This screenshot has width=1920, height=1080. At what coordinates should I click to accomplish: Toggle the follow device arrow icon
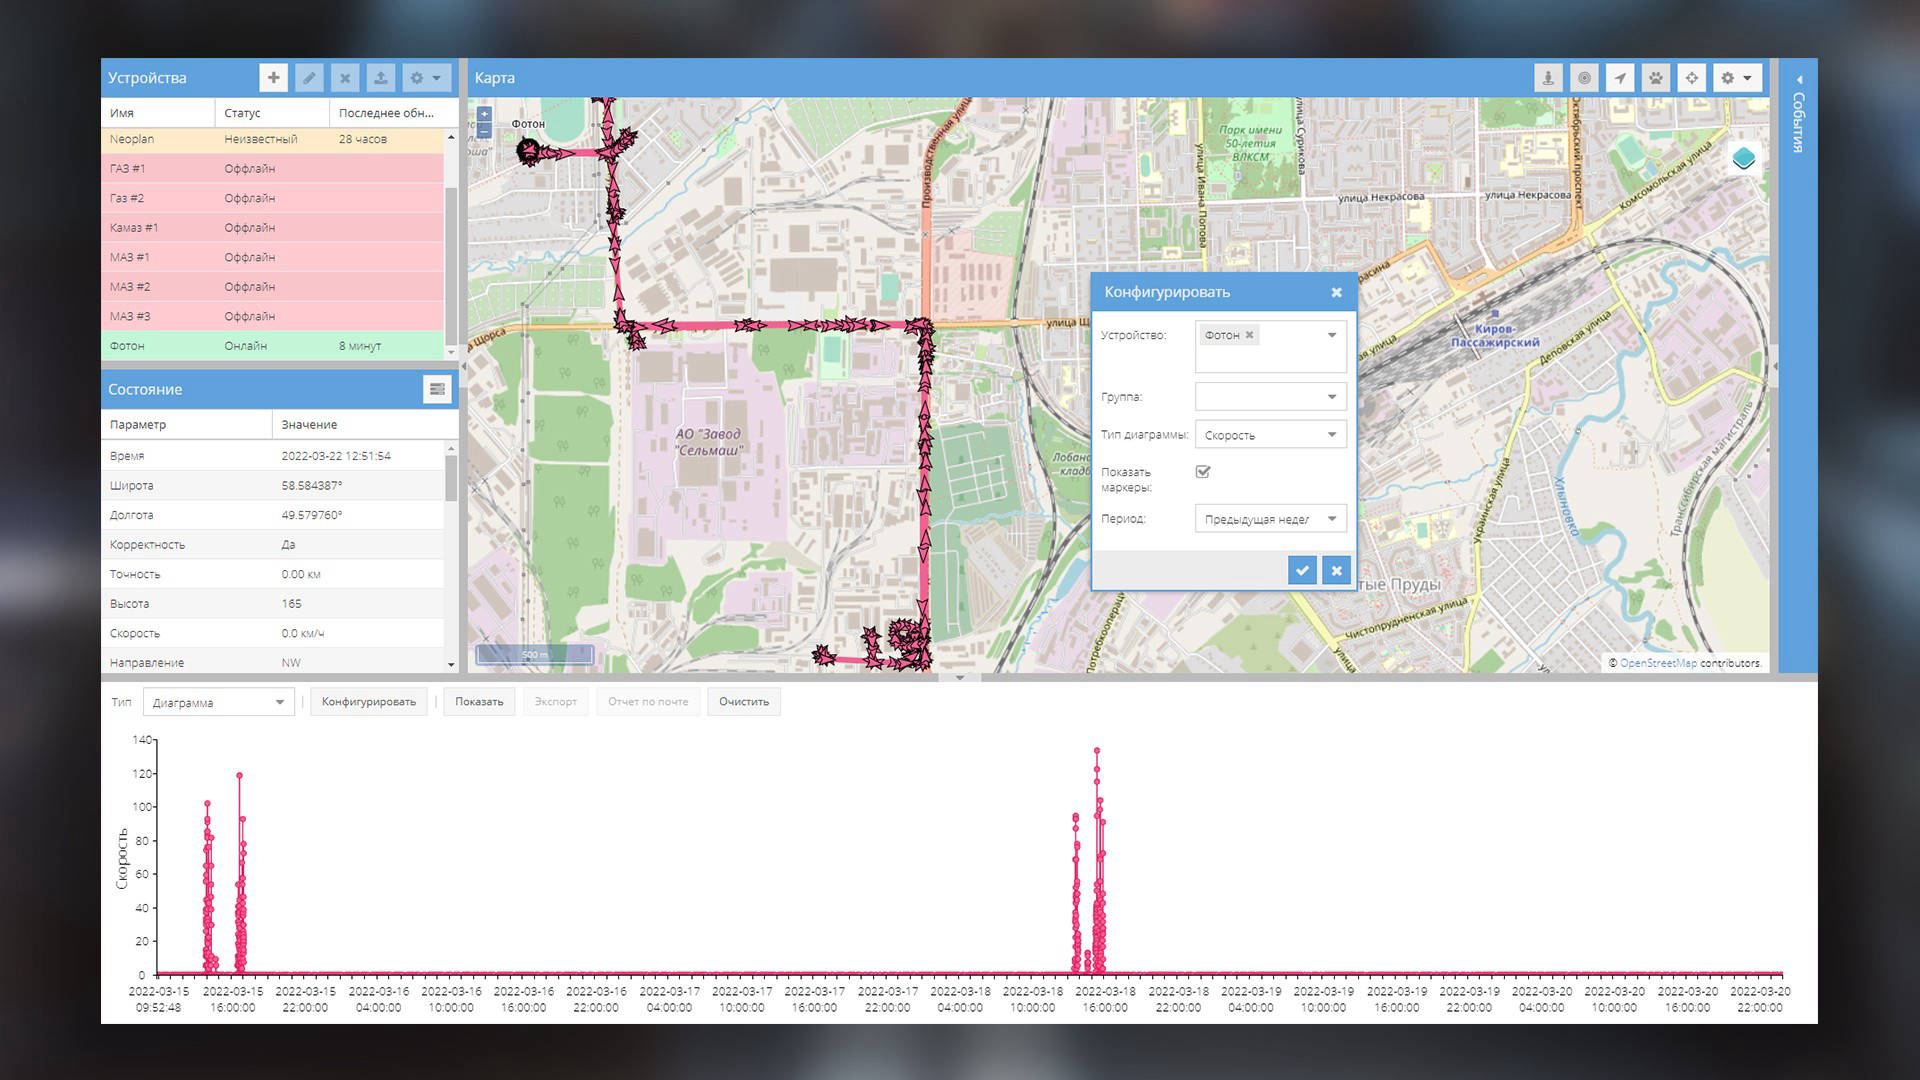[x=1620, y=78]
